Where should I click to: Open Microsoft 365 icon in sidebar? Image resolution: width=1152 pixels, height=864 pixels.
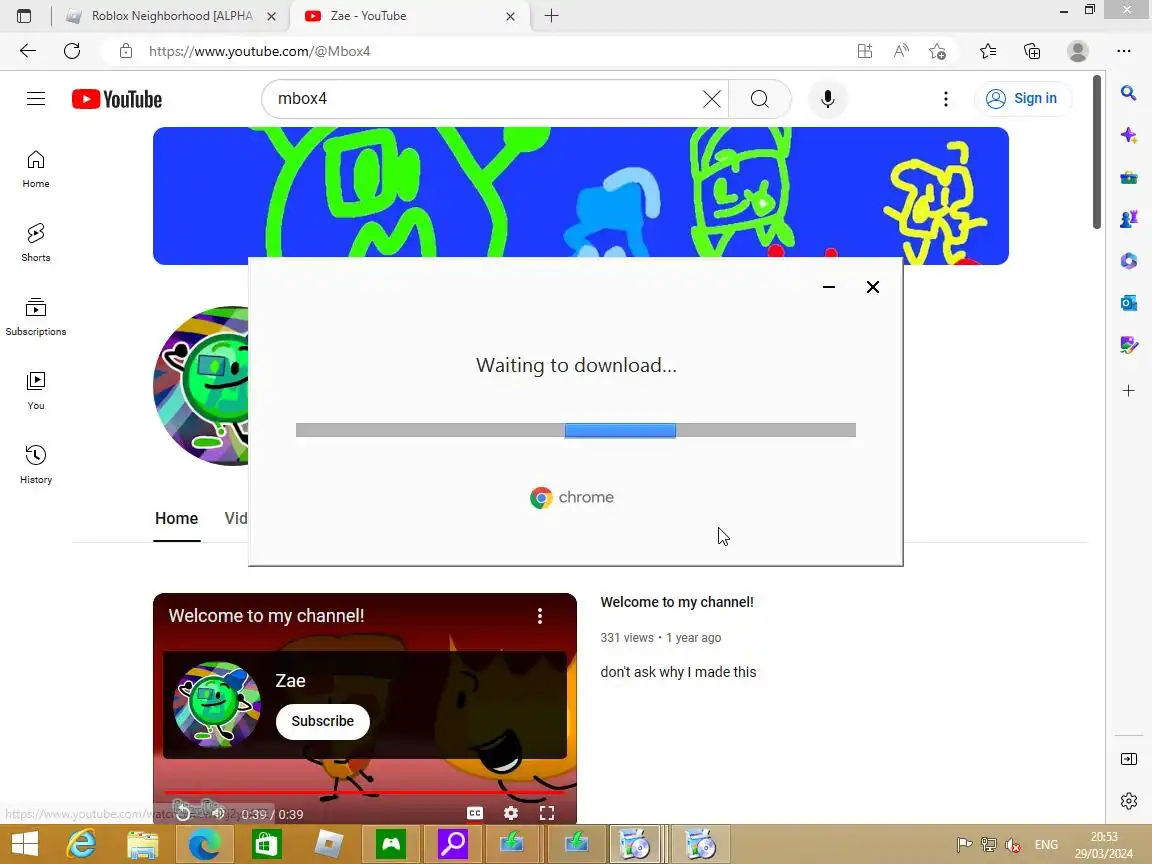click(x=1128, y=261)
